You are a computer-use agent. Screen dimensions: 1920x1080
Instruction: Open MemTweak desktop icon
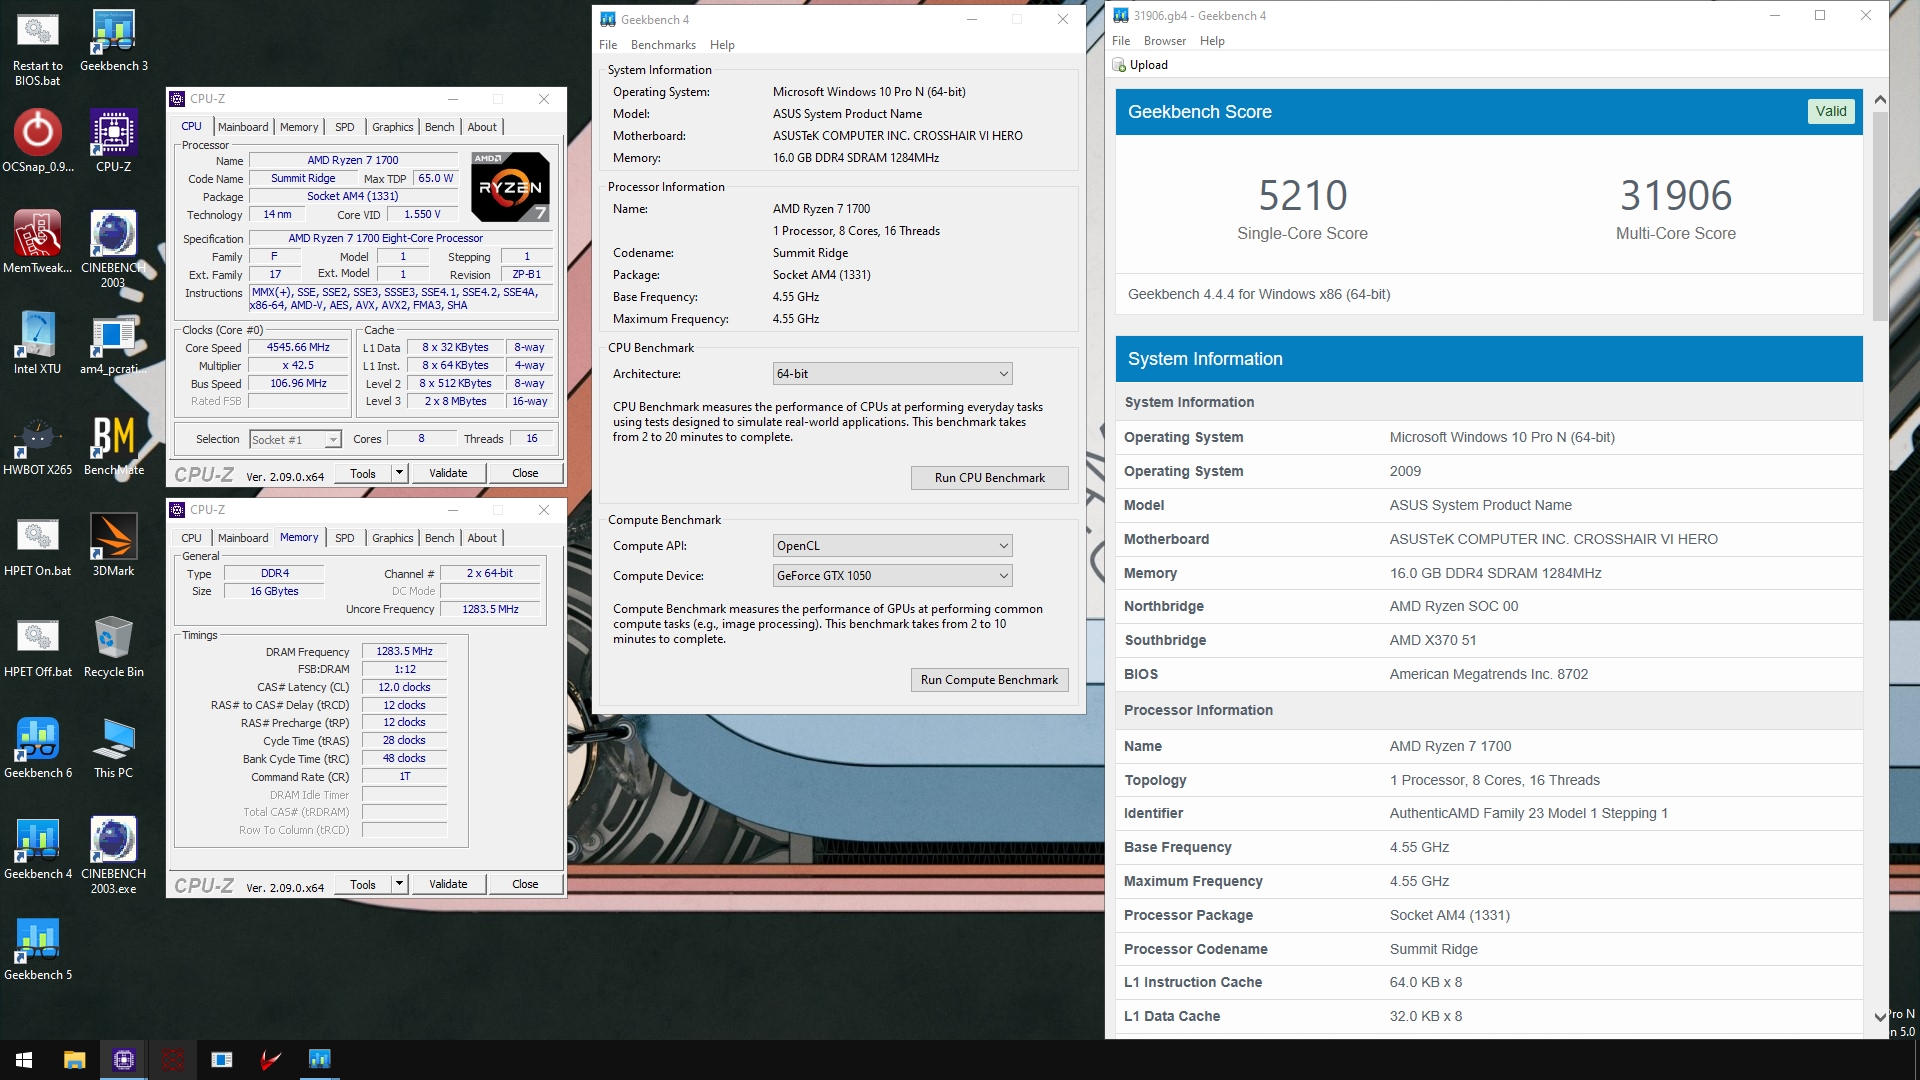37,242
